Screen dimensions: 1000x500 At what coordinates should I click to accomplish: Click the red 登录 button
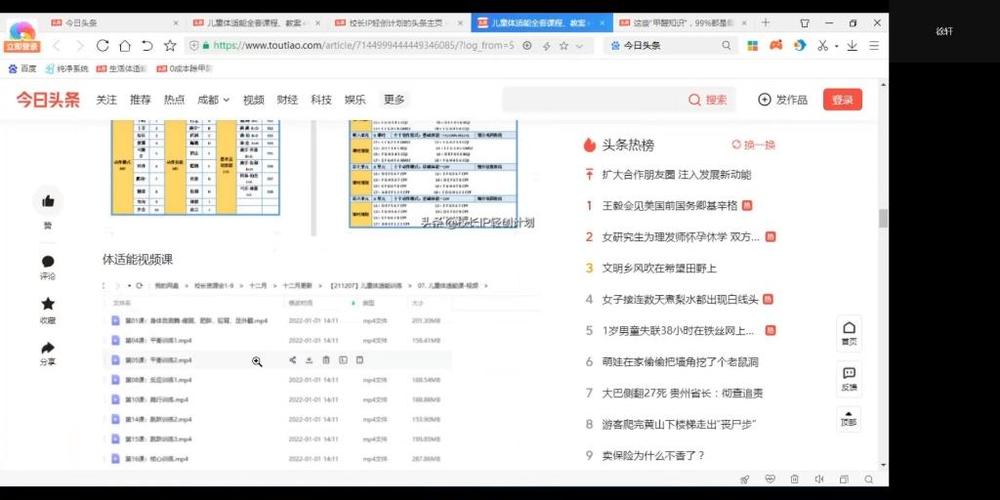click(842, 99)
